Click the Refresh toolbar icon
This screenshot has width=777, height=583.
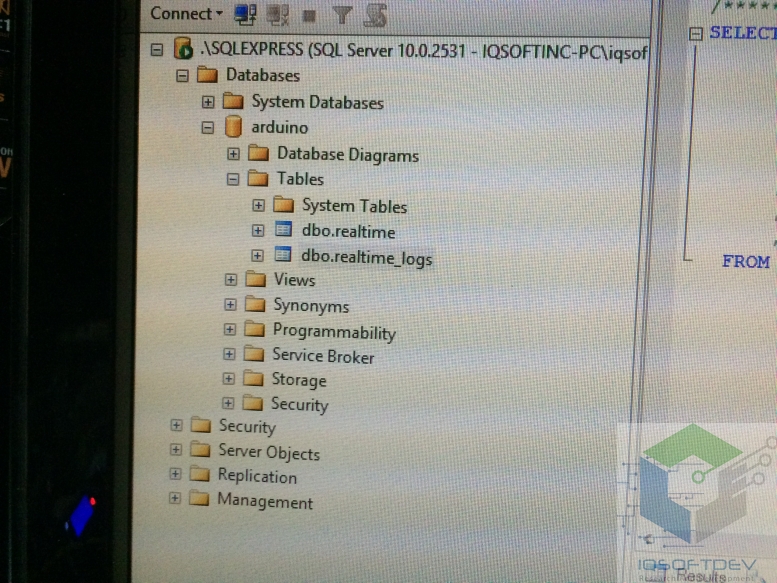(x=375, y=15)
